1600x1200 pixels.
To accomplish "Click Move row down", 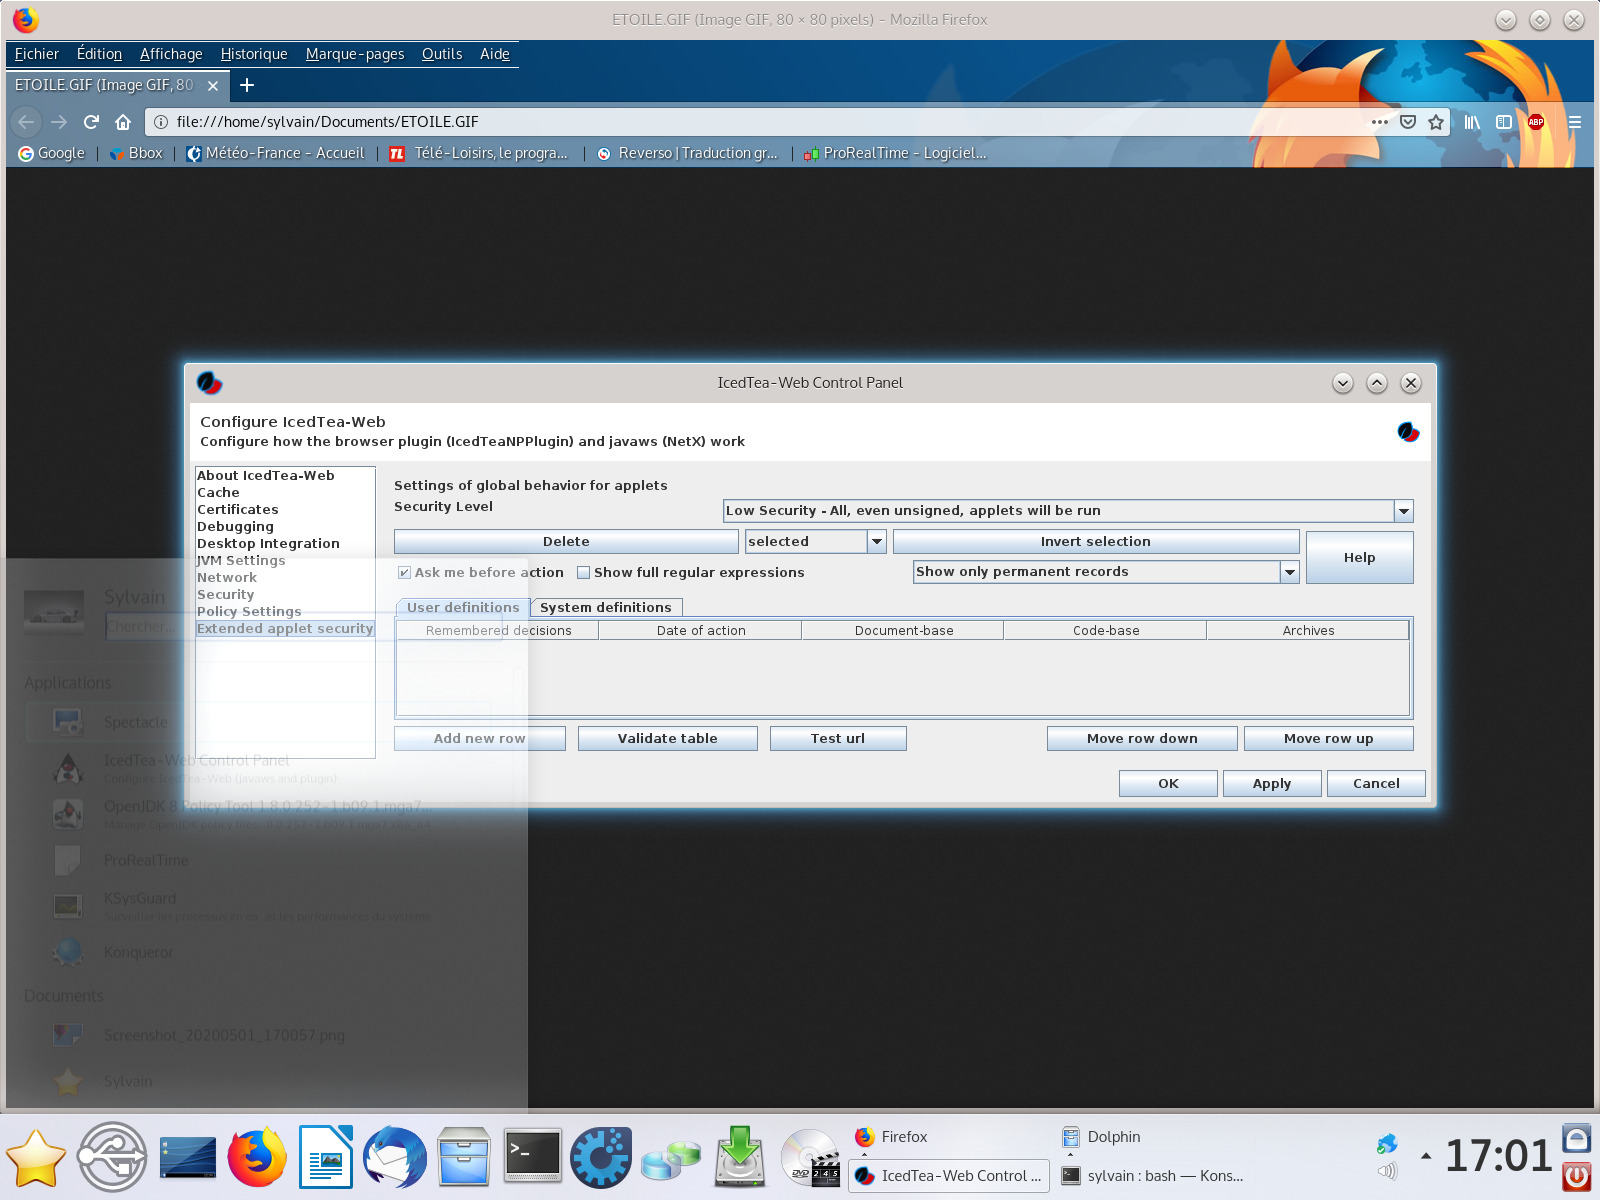I will tap(1142, 739).
